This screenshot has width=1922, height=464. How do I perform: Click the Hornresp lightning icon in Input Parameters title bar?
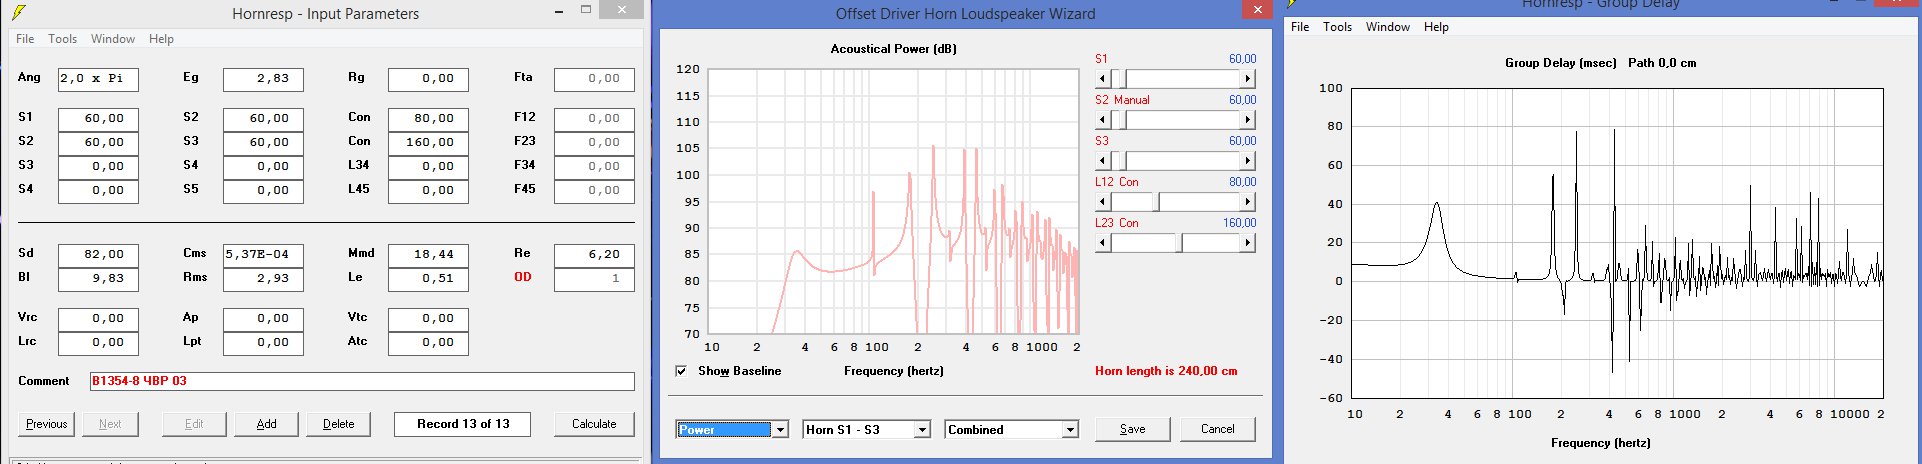19,12
